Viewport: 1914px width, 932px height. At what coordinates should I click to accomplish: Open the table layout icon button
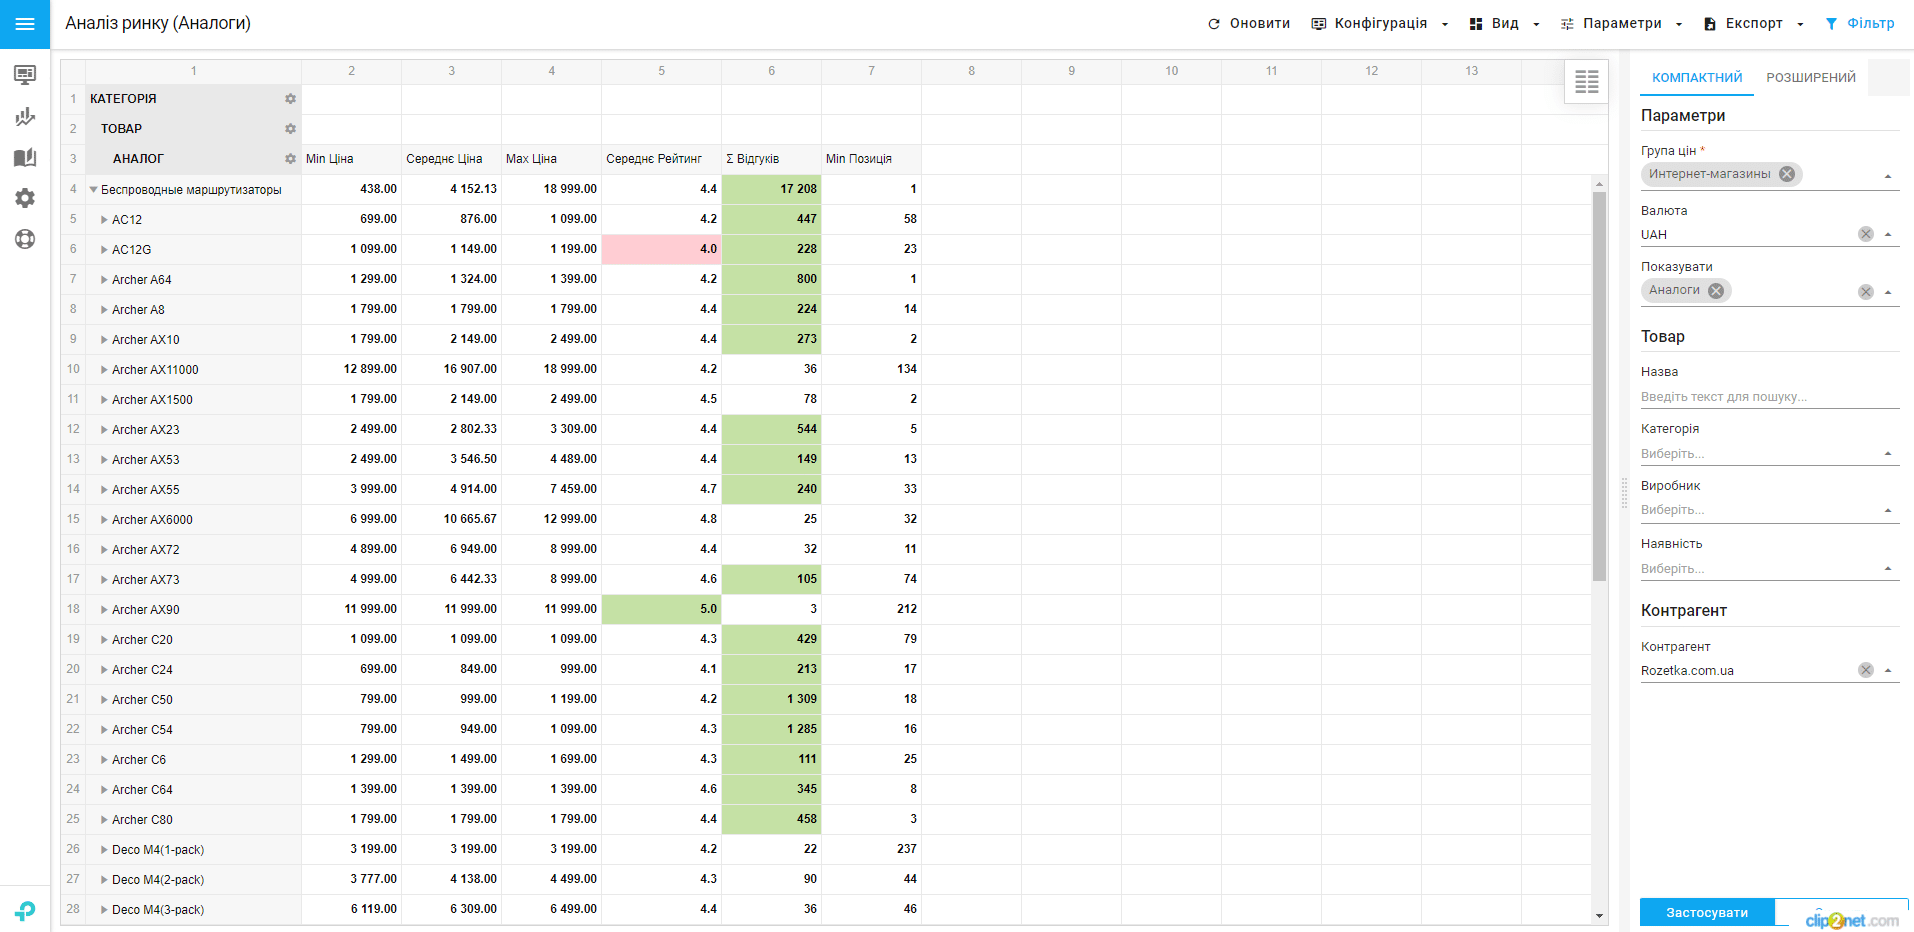tap(1586, 82)
